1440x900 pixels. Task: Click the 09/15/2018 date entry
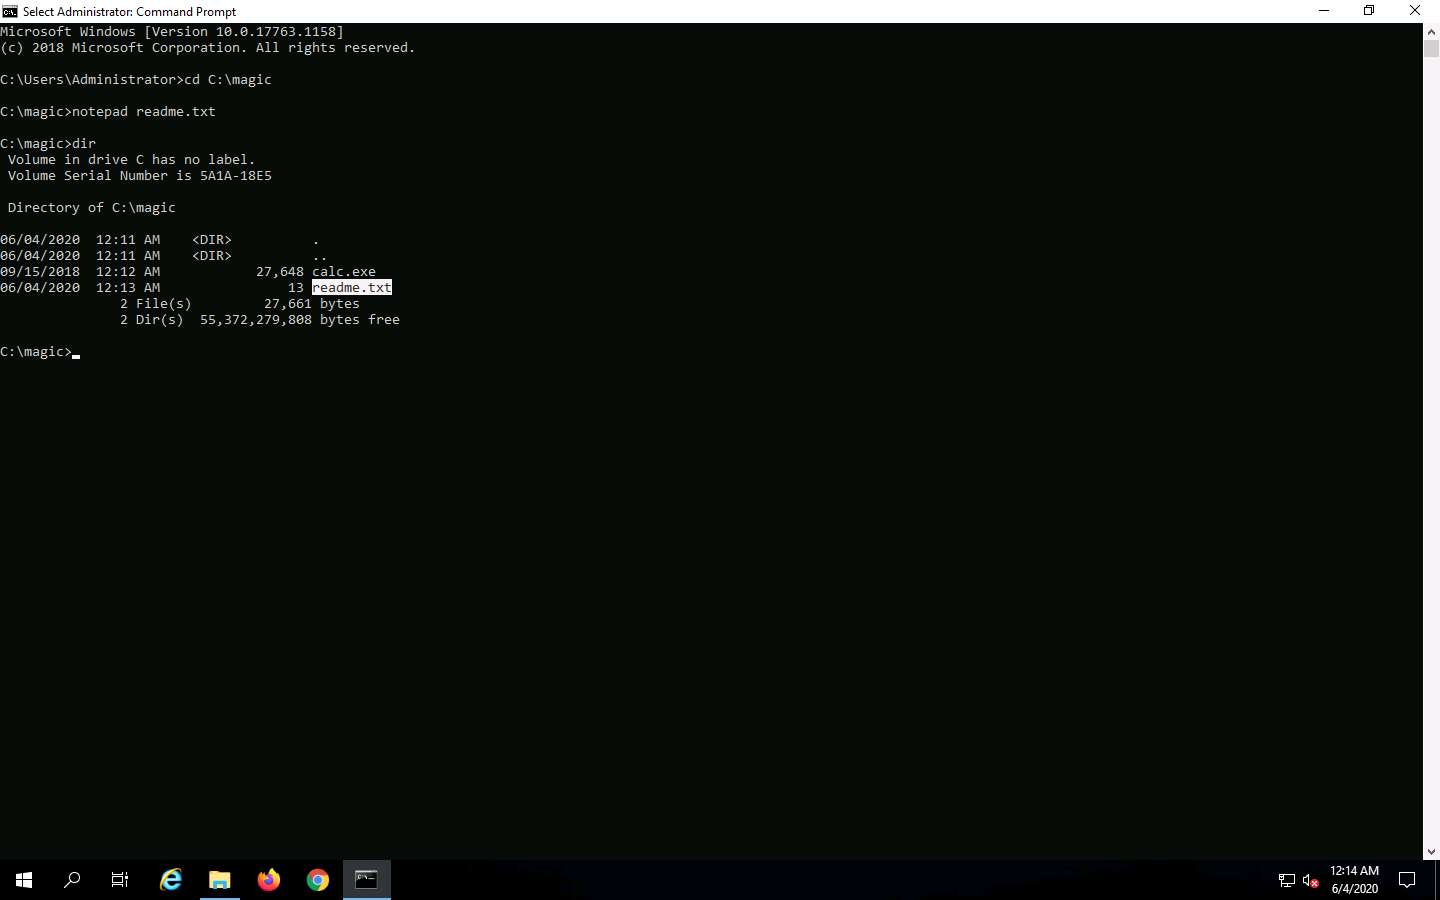pyautogui.click(x=40, y=271)
